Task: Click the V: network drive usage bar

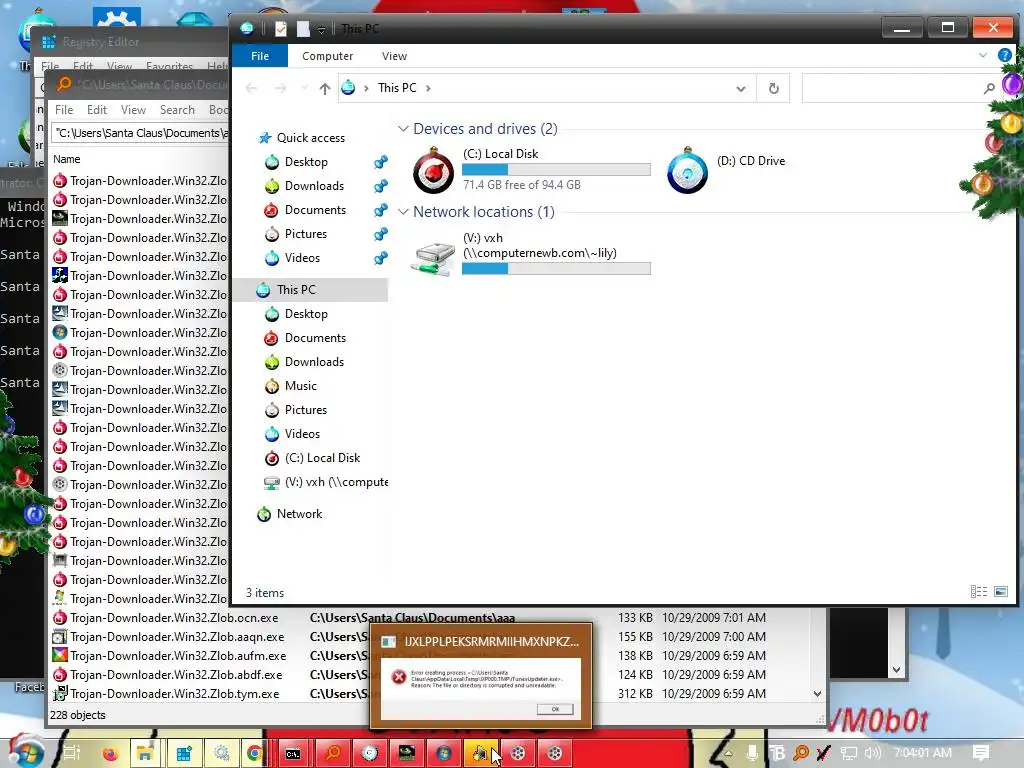Action: click(556, 268)
